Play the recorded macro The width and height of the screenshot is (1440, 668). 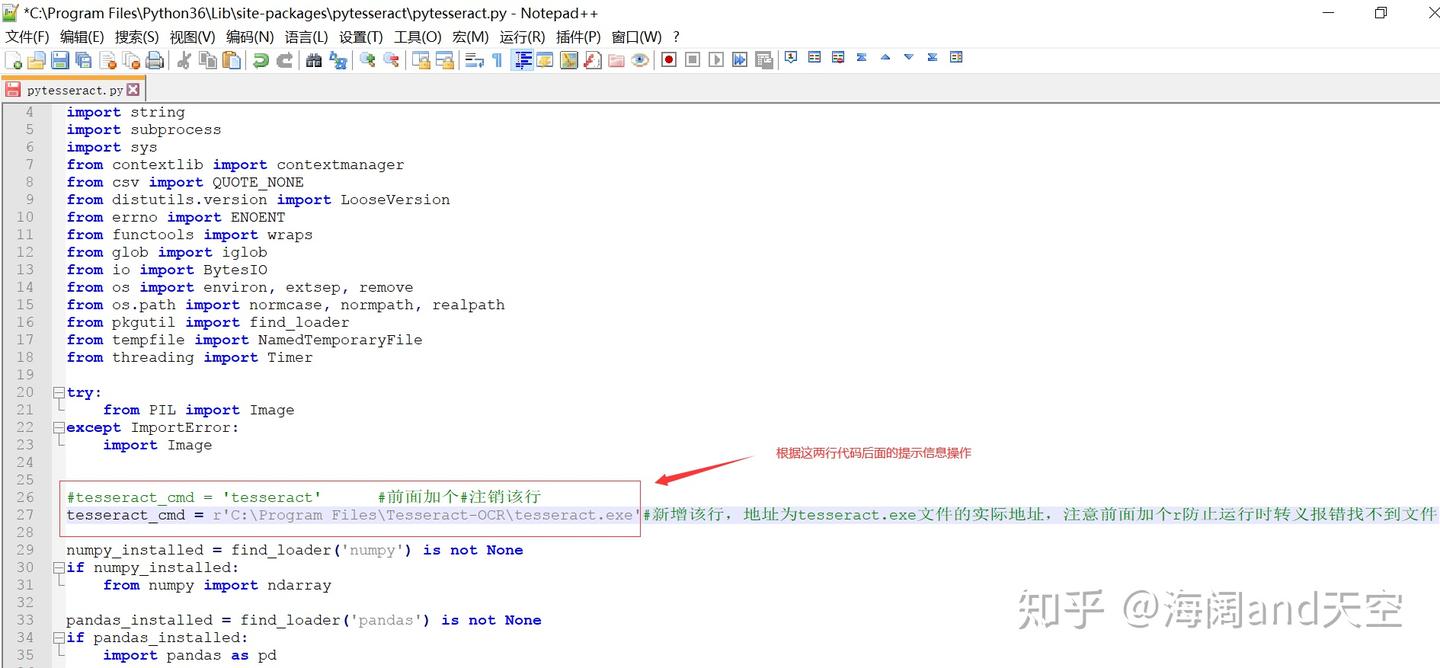click(x=716, y=58)
